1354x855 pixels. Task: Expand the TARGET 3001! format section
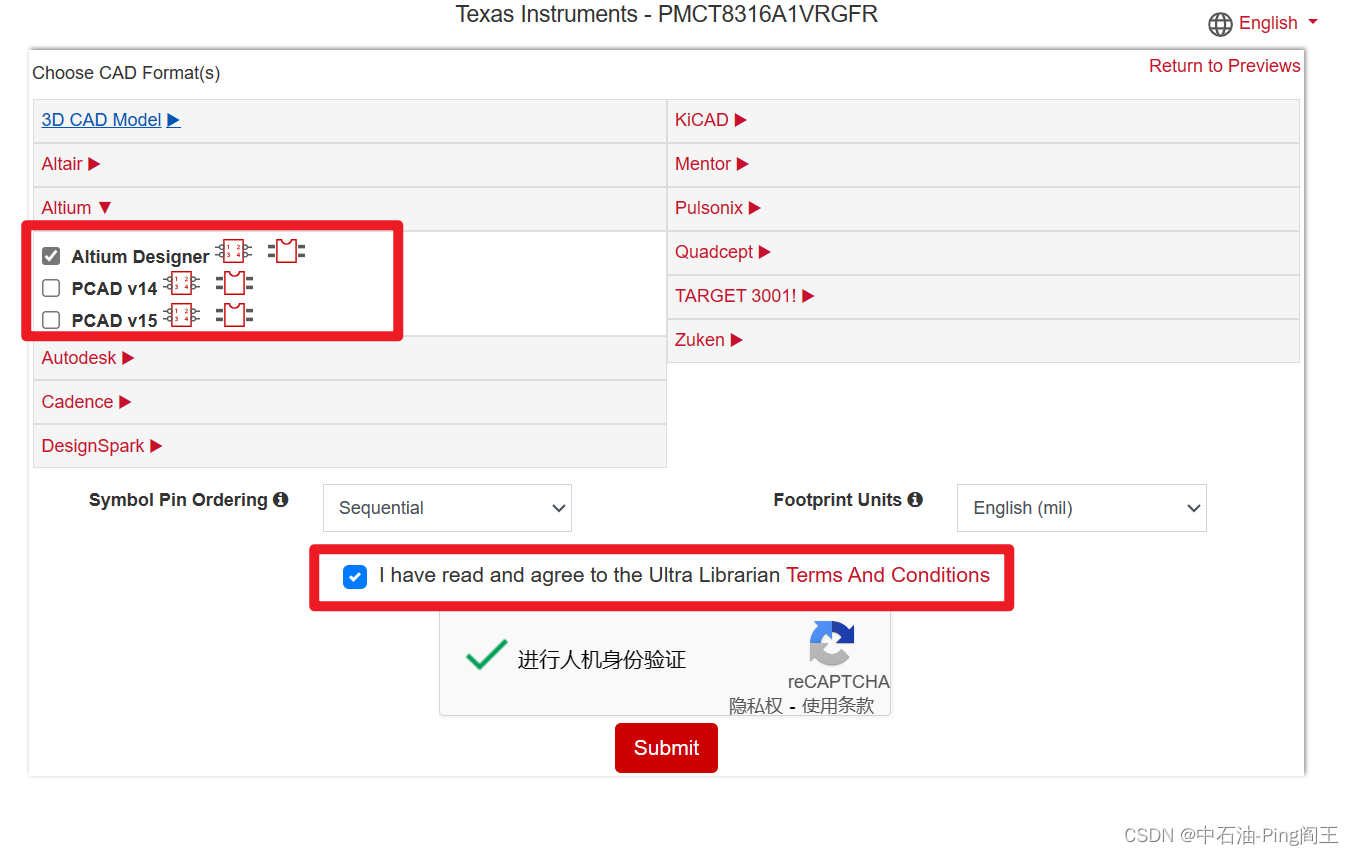[x=745, y=296]
